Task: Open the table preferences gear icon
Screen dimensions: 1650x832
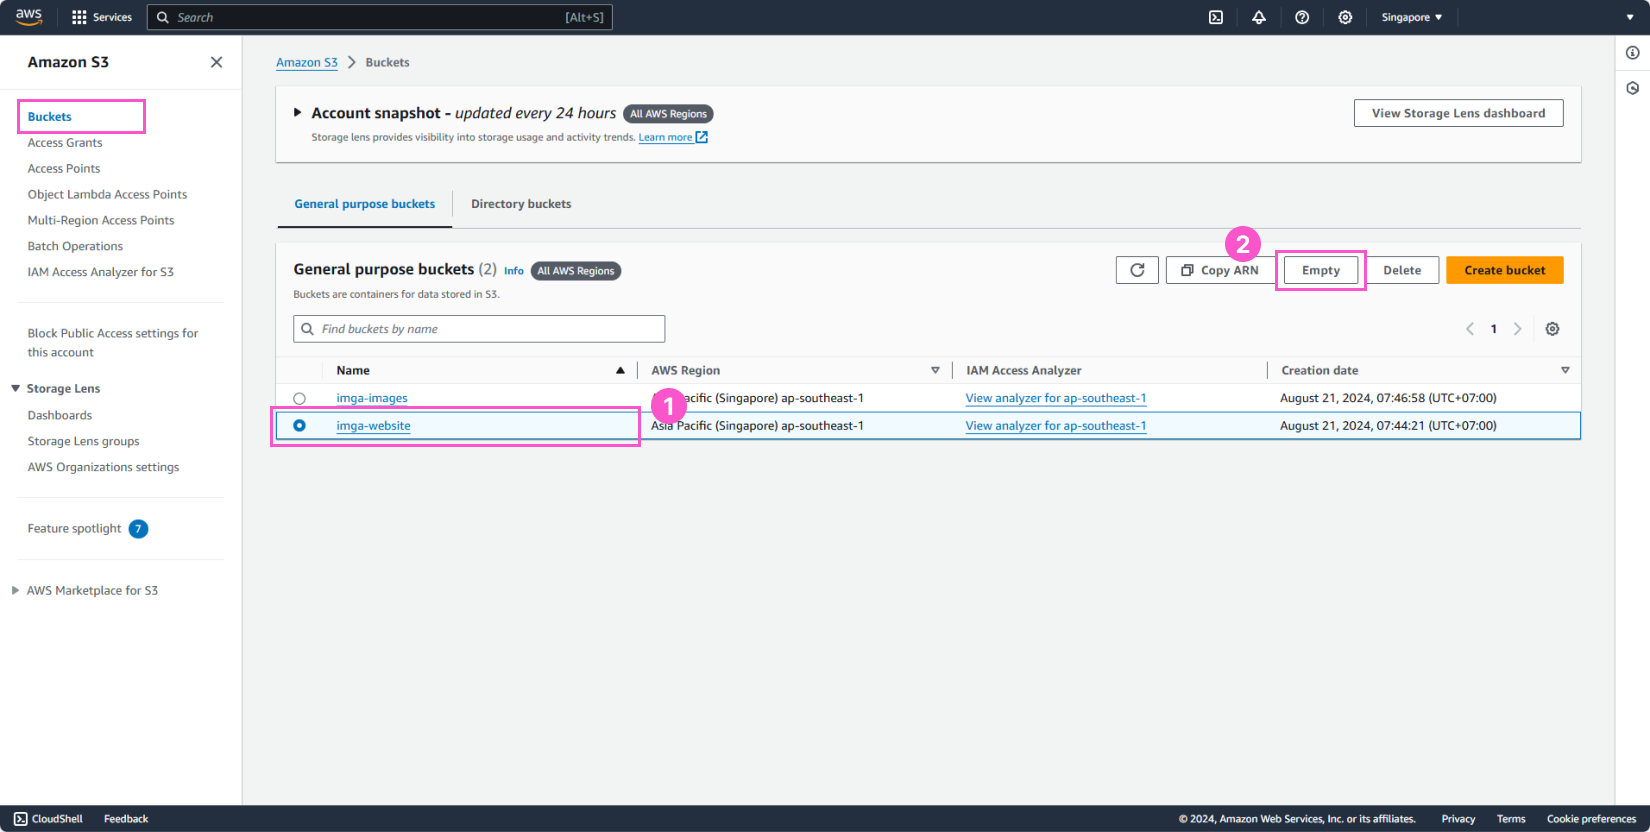Action: click(1552, 329)
